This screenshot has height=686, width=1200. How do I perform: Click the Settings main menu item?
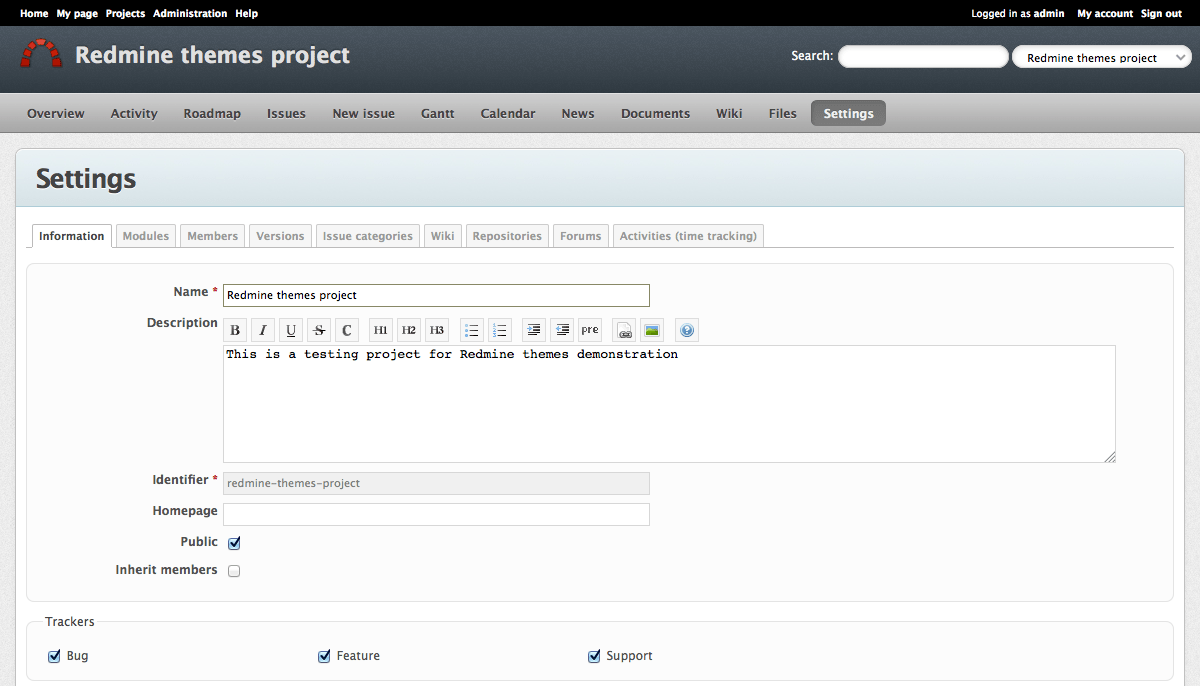coord(848,114)
